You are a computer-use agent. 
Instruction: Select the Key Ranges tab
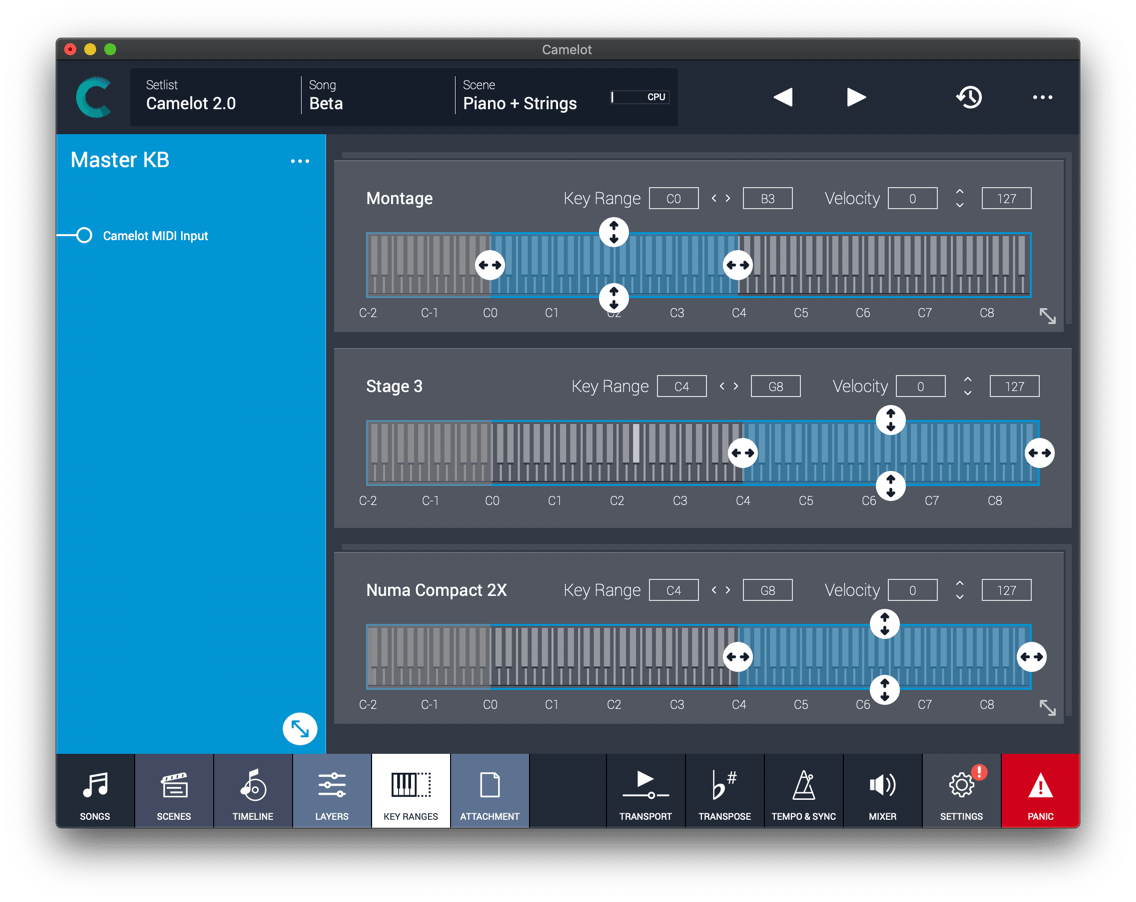(x=411, y=790)
